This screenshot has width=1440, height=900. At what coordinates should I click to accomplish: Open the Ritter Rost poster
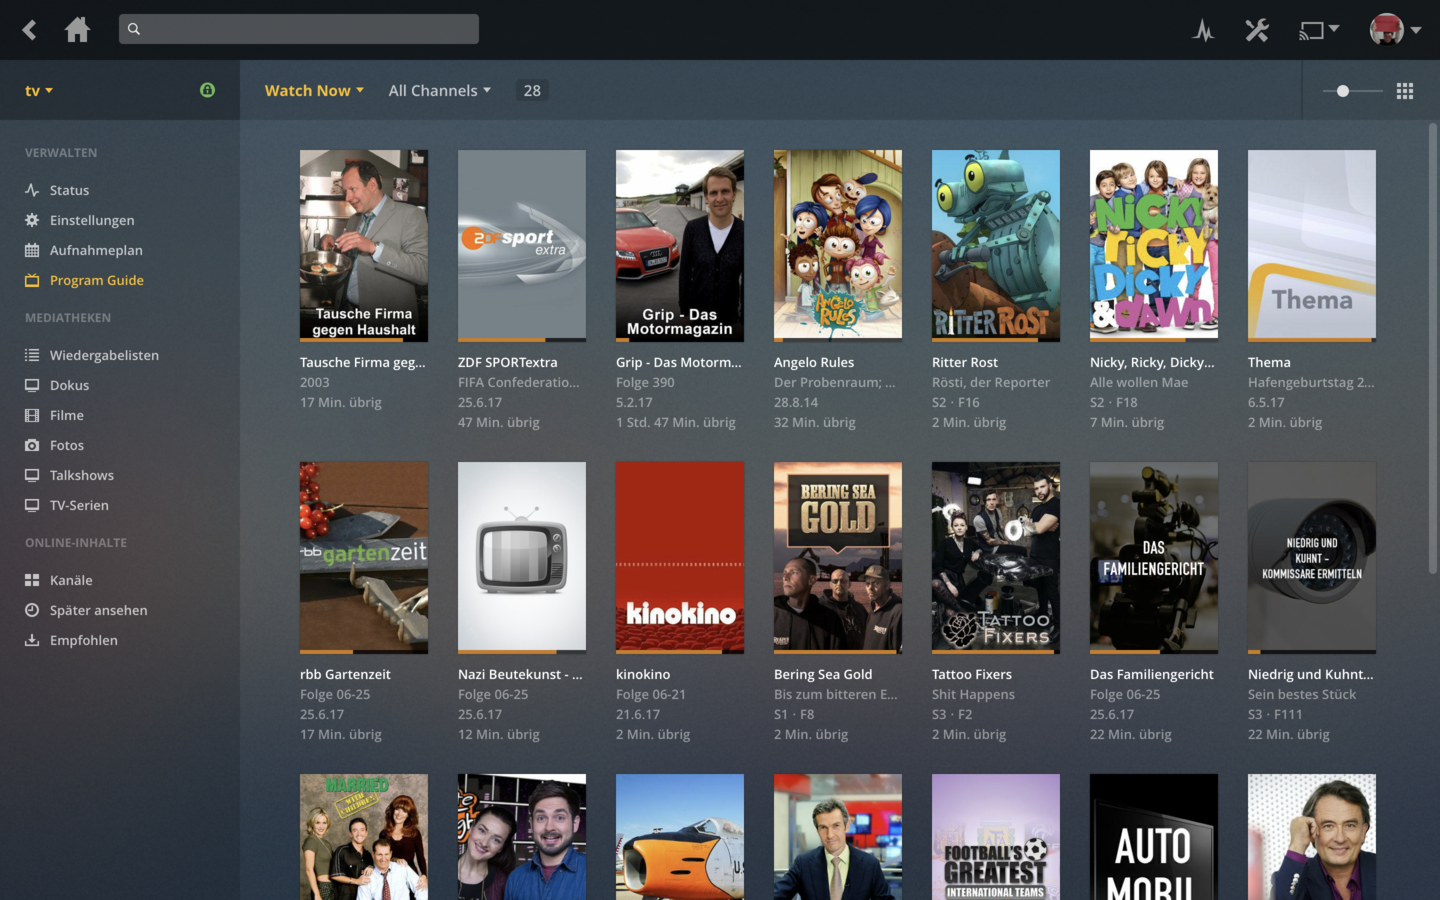point(995,245)
